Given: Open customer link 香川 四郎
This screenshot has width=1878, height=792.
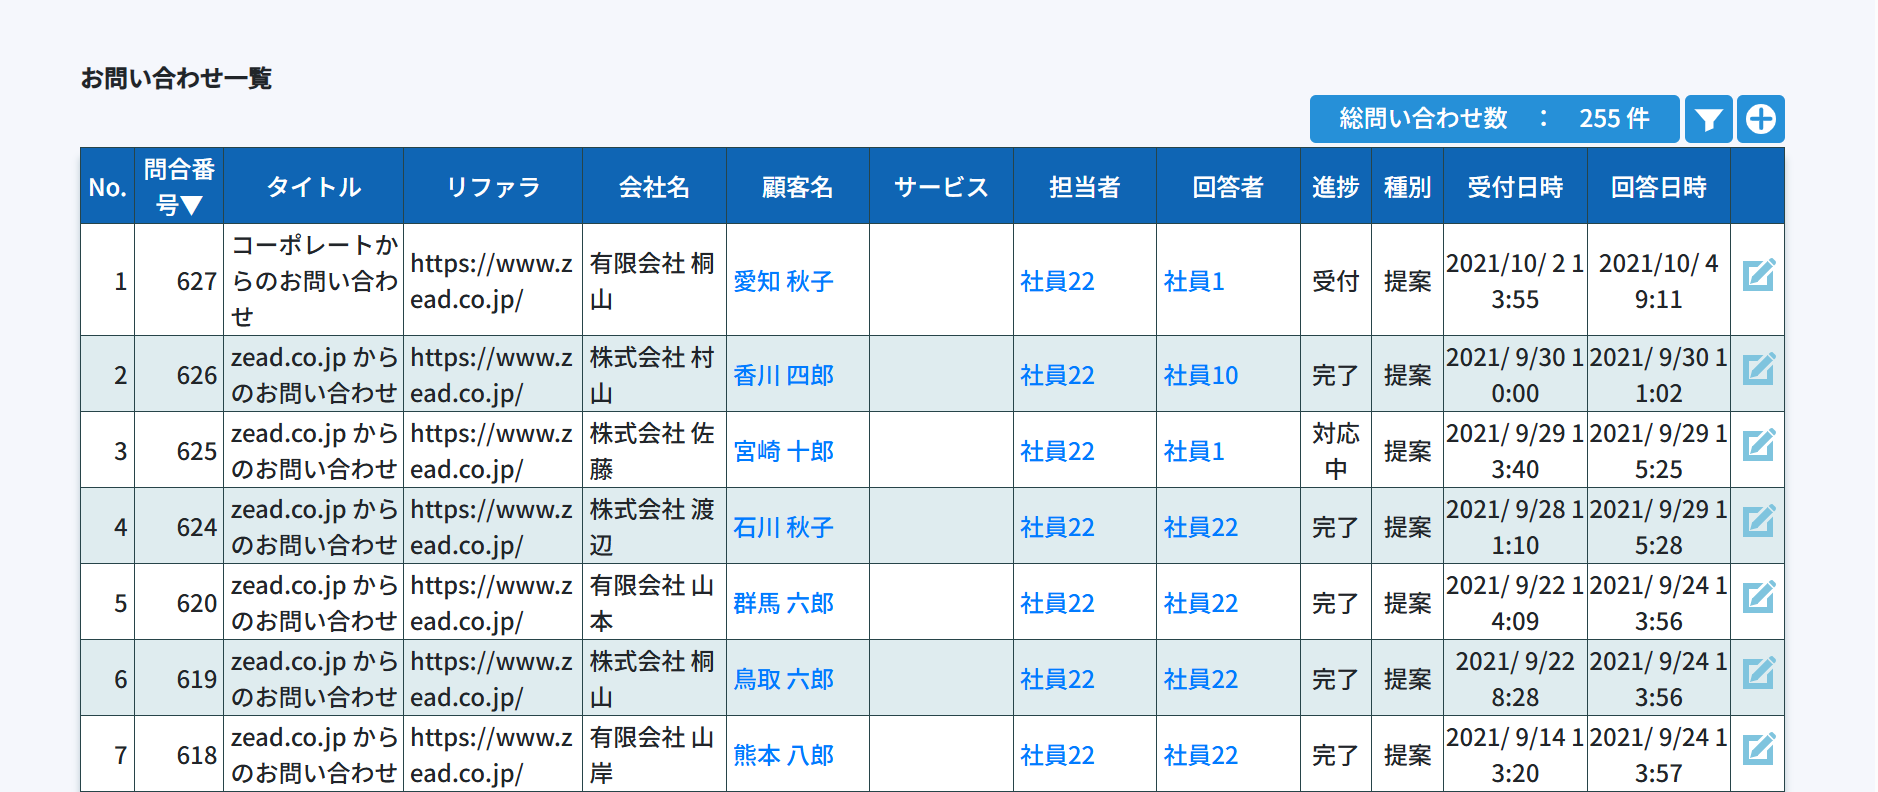Looking at the screenshot, I should pyautogui.click(x=783, y=376).
